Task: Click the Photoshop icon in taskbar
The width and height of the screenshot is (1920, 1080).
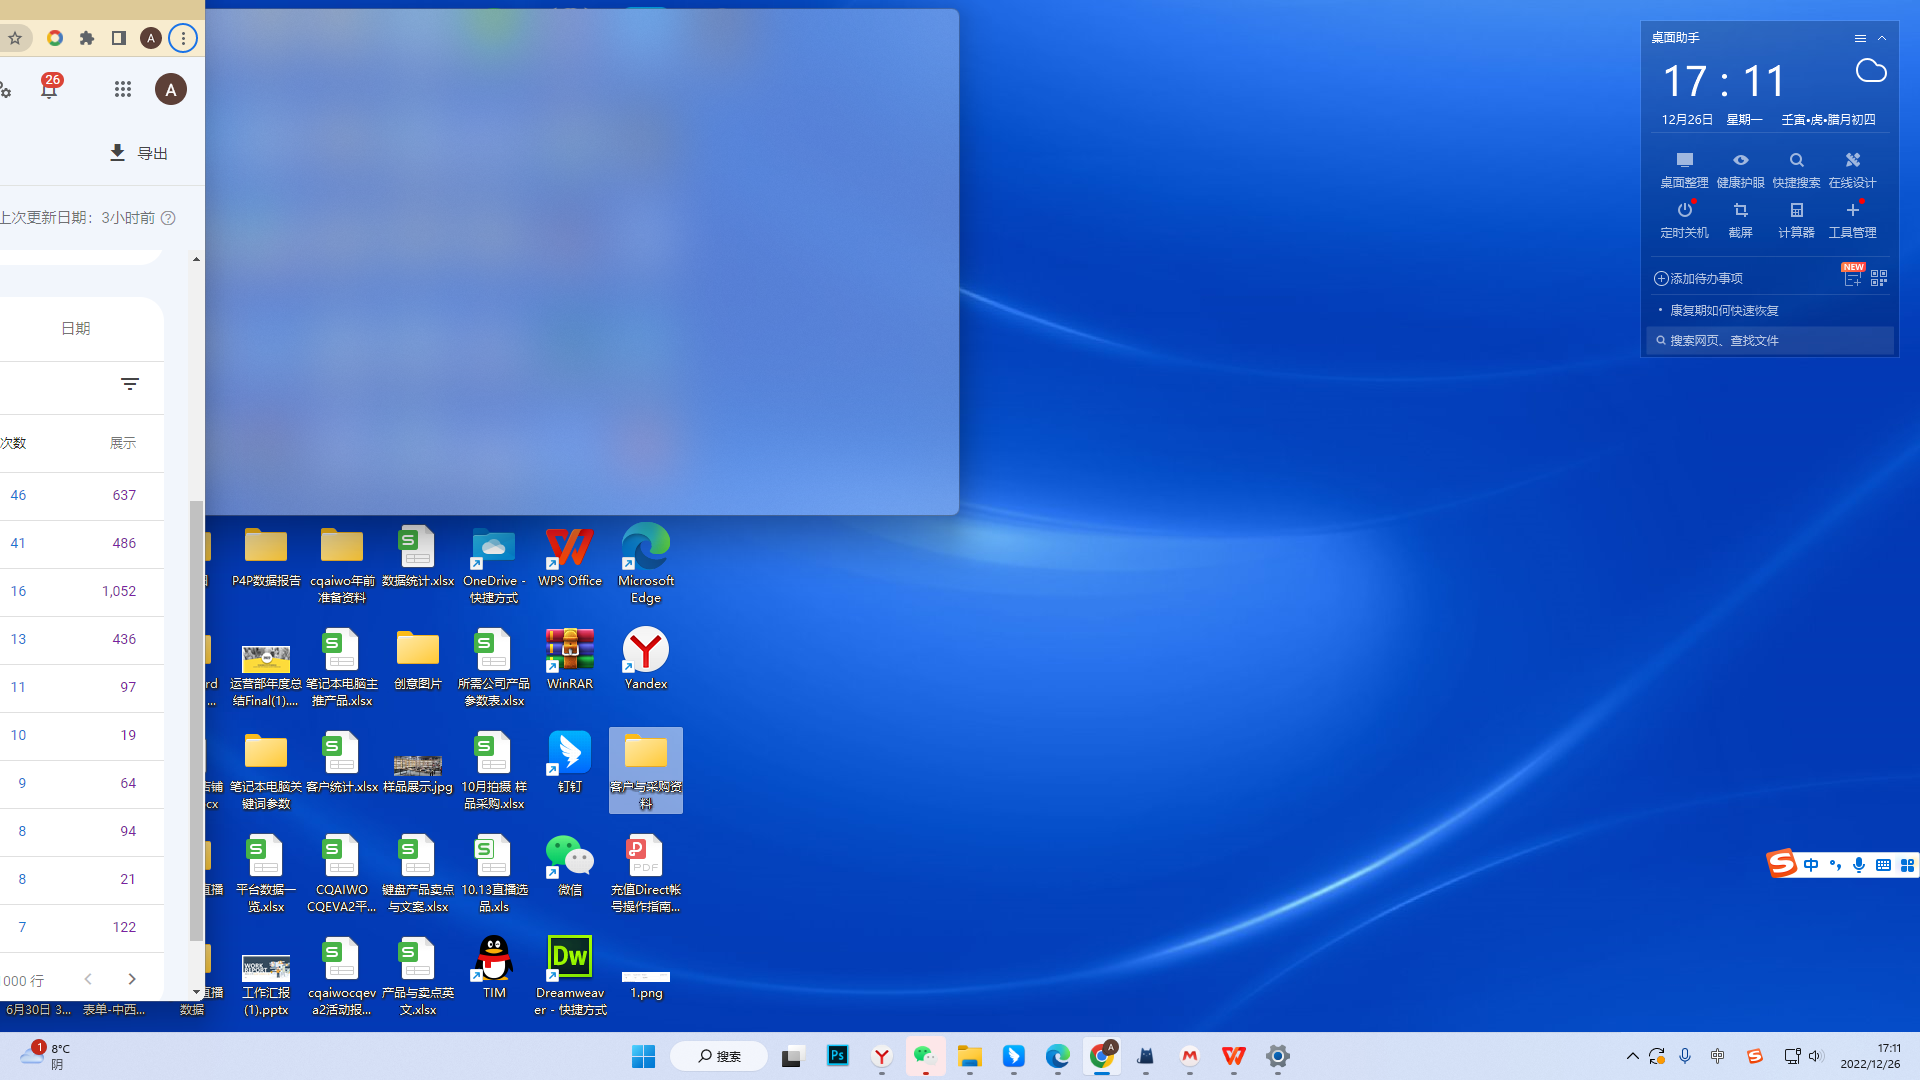Action: (838, 1056)
